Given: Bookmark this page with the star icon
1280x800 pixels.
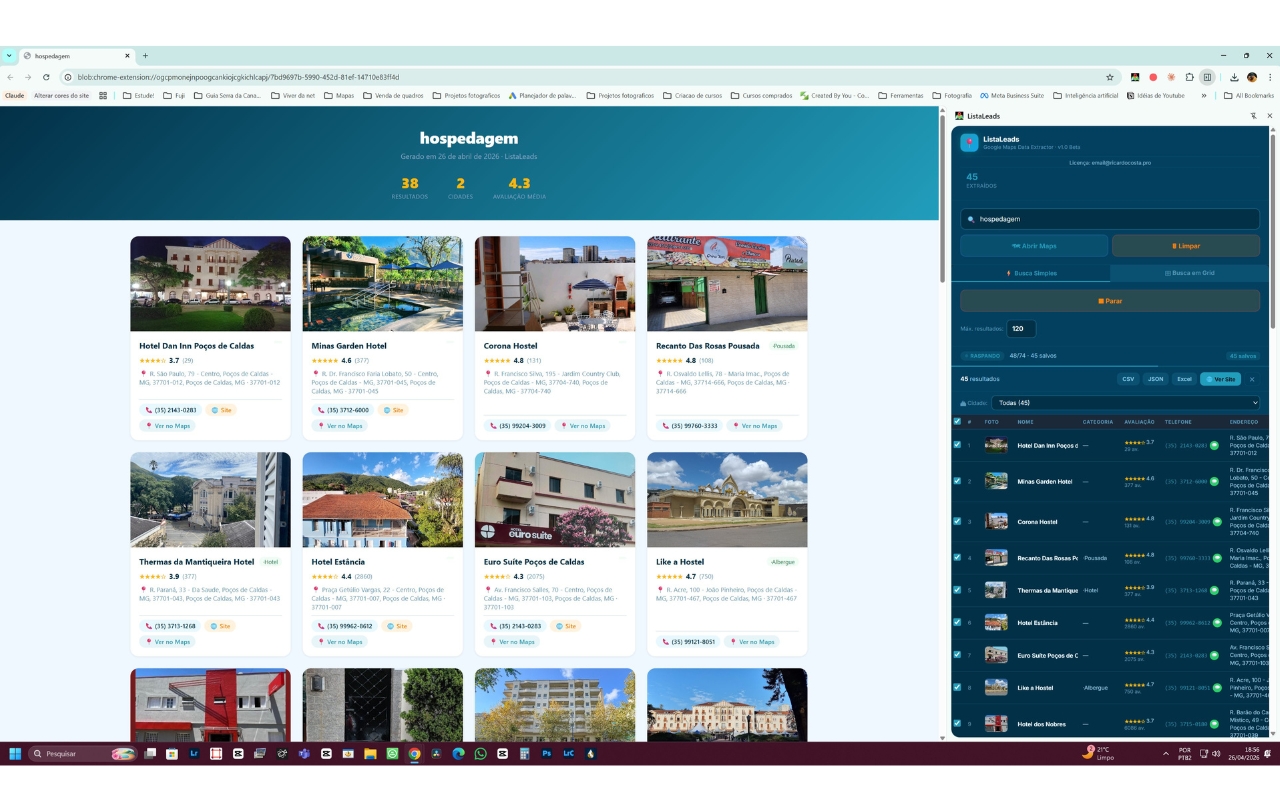Looking at the screenshot, I should (1110, 77).
